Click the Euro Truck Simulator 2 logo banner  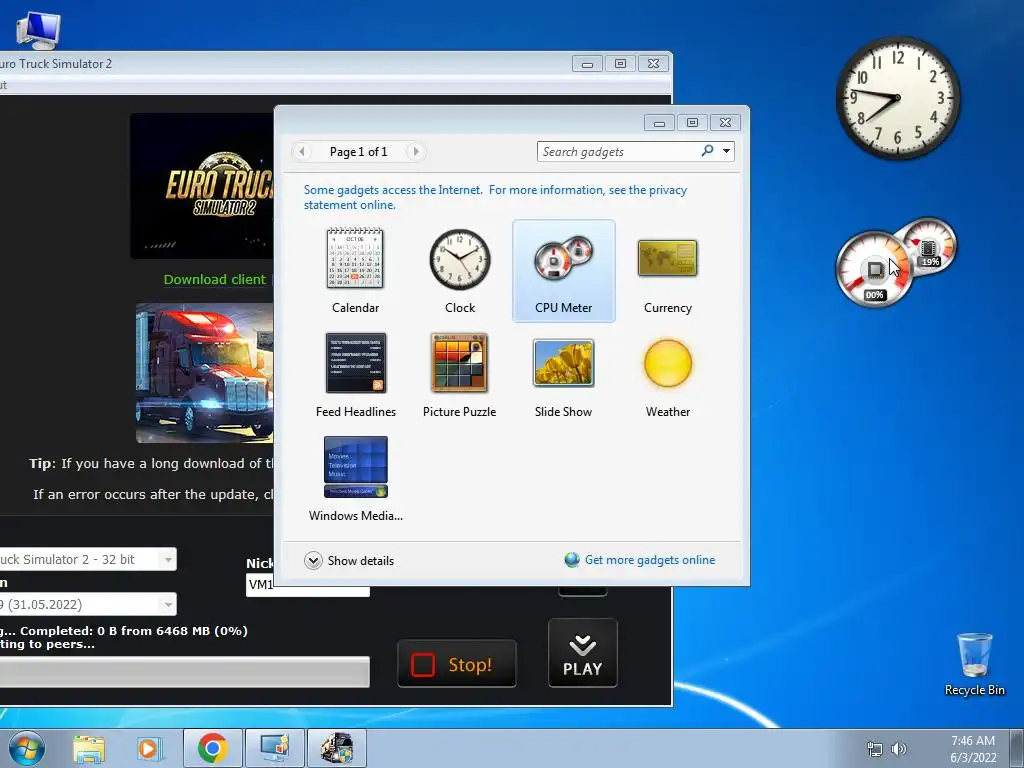[202, 186]
